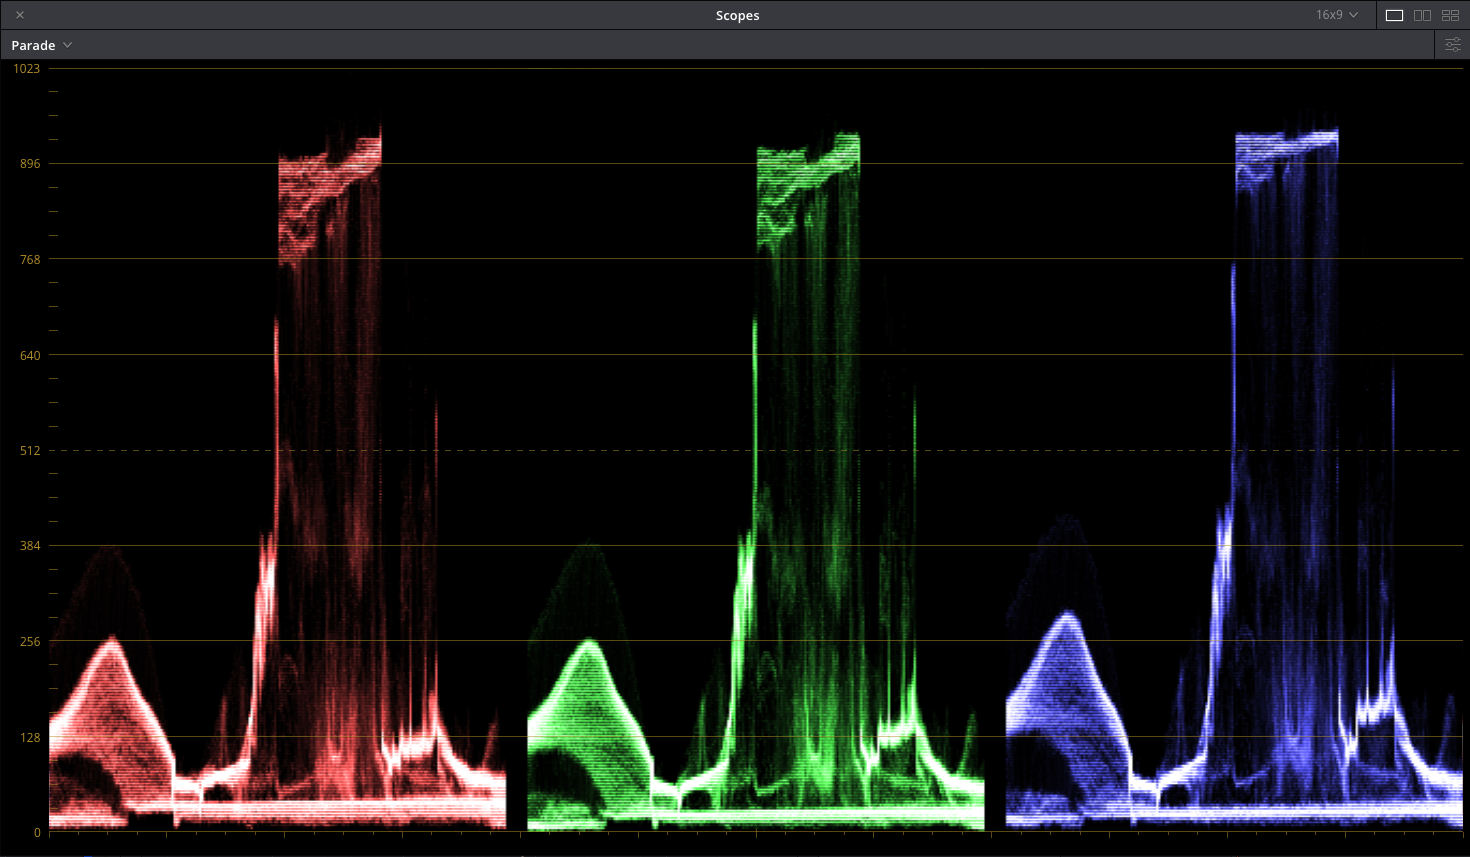Click the Scopes window title

coord(738,15)
